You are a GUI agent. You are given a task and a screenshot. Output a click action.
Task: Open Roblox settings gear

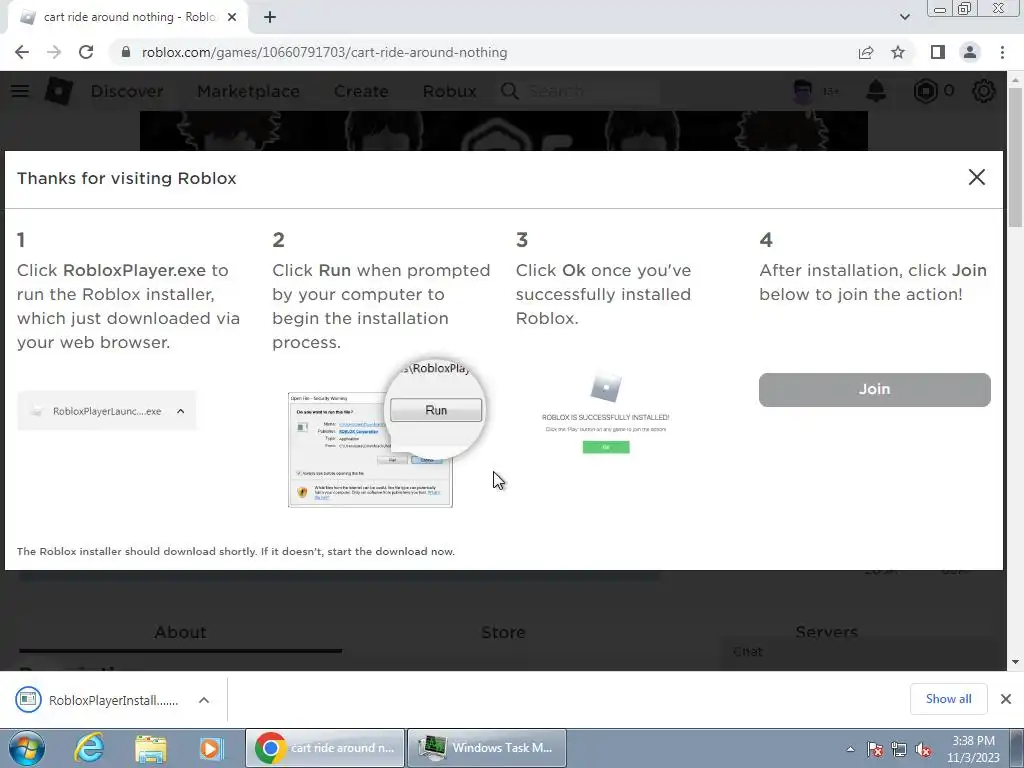pos(984,91)
